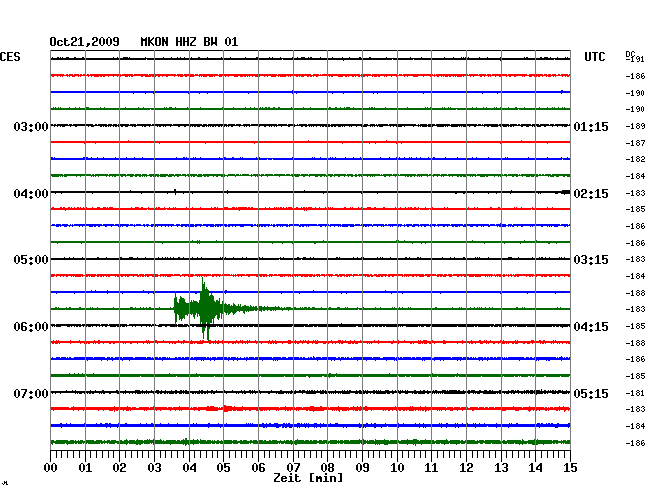
Task: Click the 06 minute axis label
Action: [258, 467]
